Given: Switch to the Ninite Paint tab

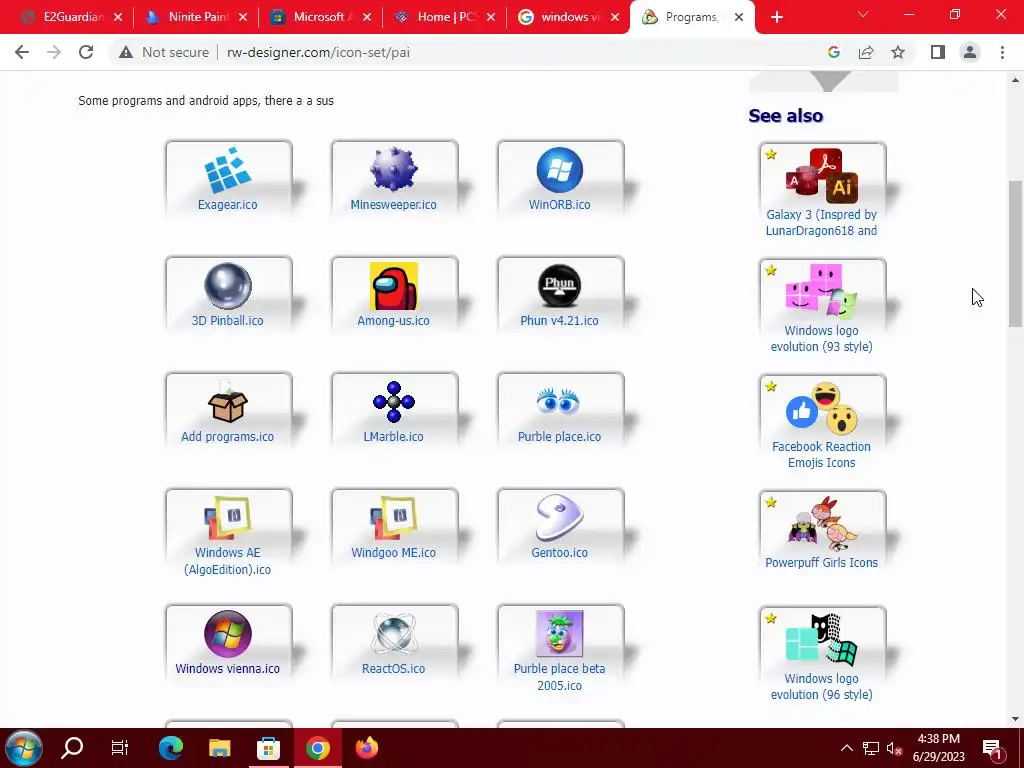Looking at the screenshot, I should click(191, 17).
